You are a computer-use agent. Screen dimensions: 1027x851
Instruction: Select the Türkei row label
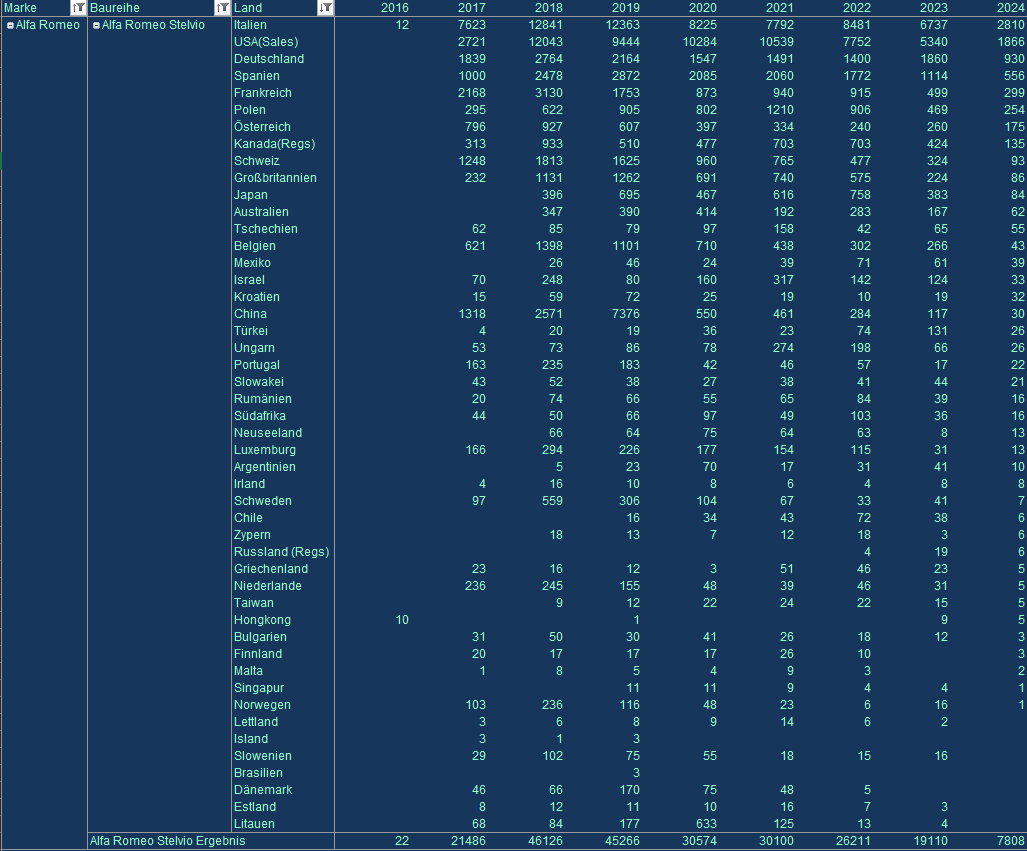click(x=251, y=331)
